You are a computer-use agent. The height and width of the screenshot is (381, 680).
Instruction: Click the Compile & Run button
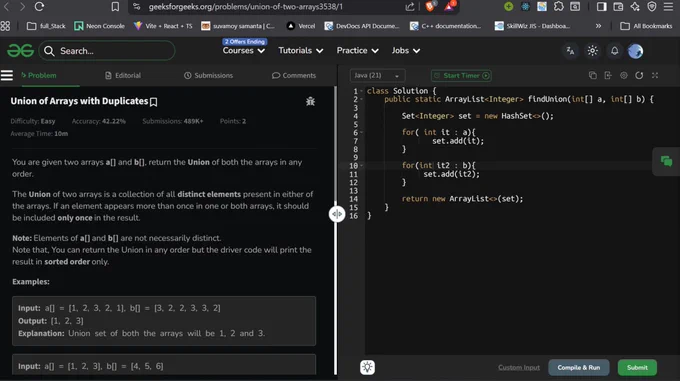[x=579, y=368]
